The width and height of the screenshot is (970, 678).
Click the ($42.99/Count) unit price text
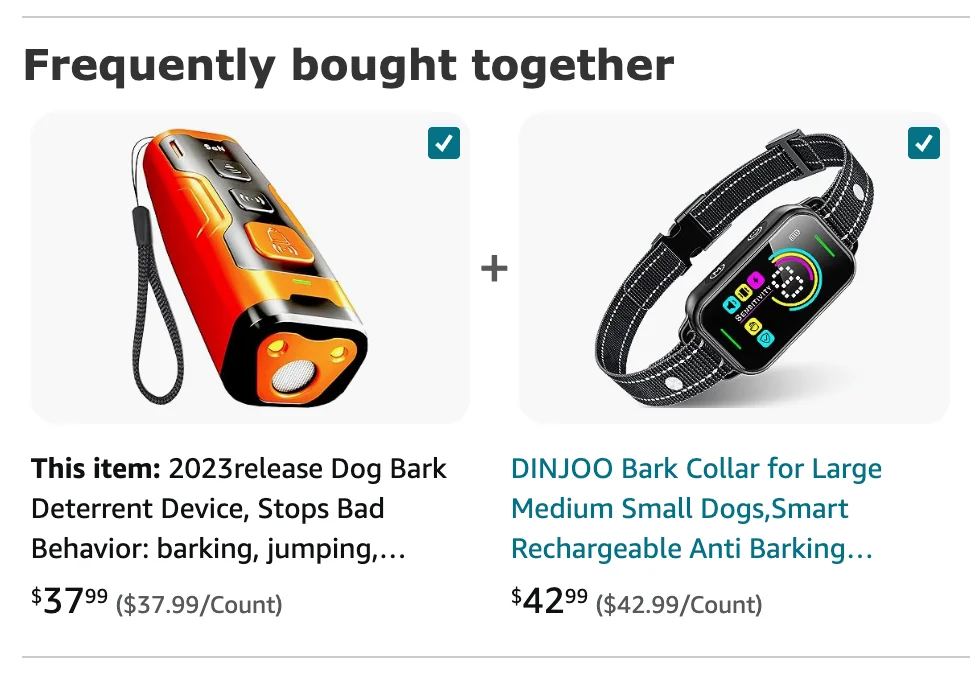679,604
